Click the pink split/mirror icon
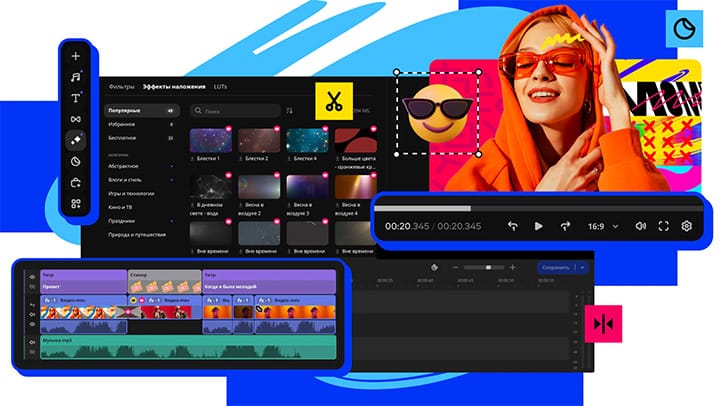720x406 pixels. click(603, 324)
